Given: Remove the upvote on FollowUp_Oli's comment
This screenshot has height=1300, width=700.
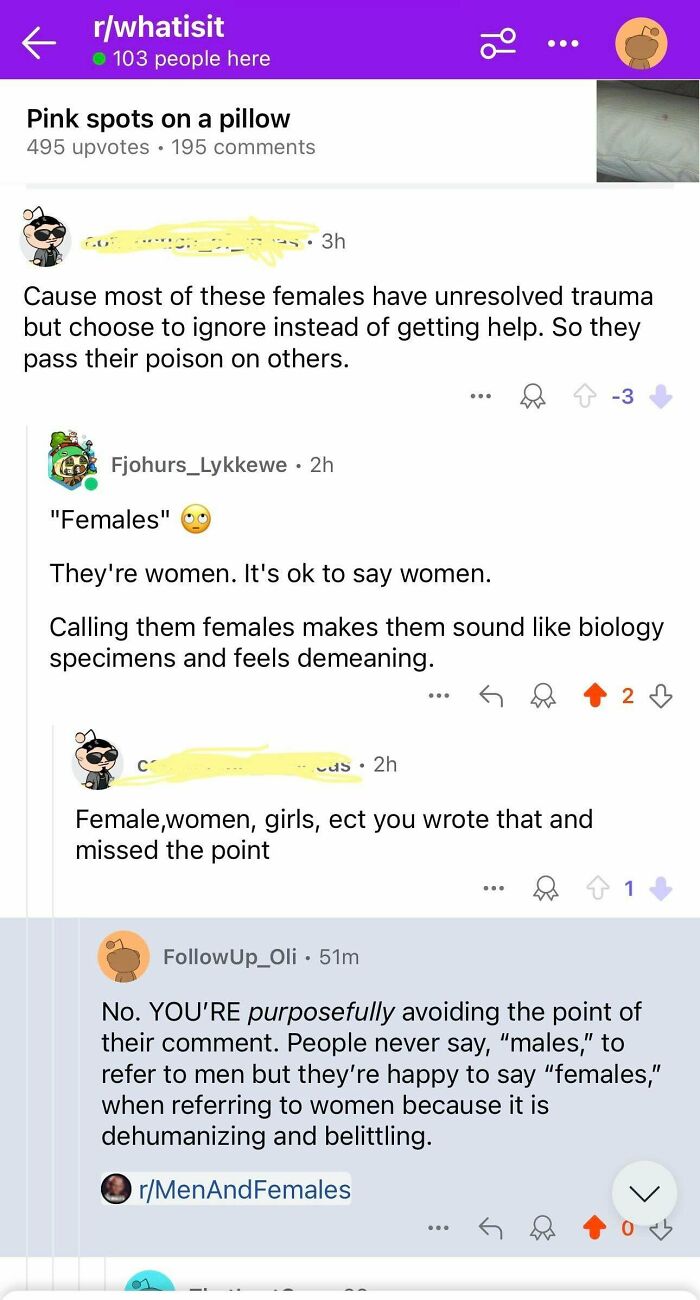Looking at the screenshot, I should (x=597, y=1224).
